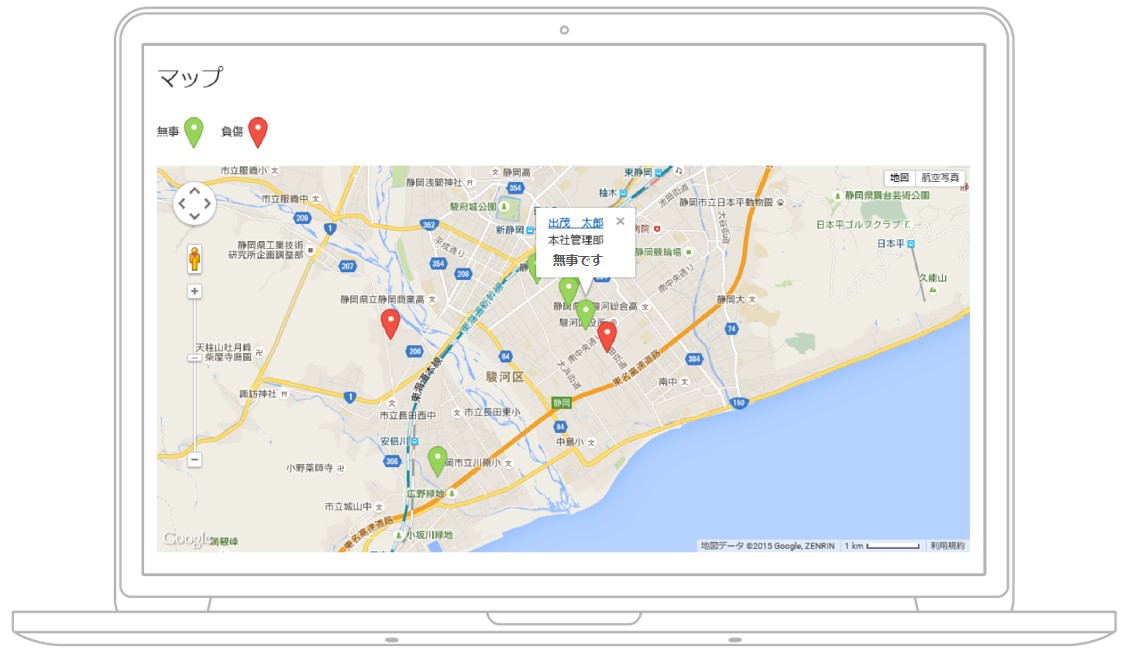This screenshot has height=650, width=1128.
Task: Click the 市立服織中 school label
Action: coord(284,198)
